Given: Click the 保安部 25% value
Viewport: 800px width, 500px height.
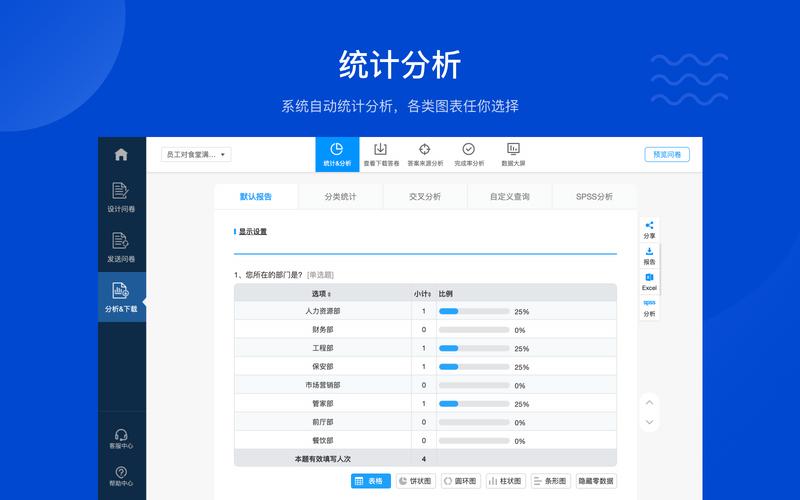Looking at the screenshot, I should 521,367.
